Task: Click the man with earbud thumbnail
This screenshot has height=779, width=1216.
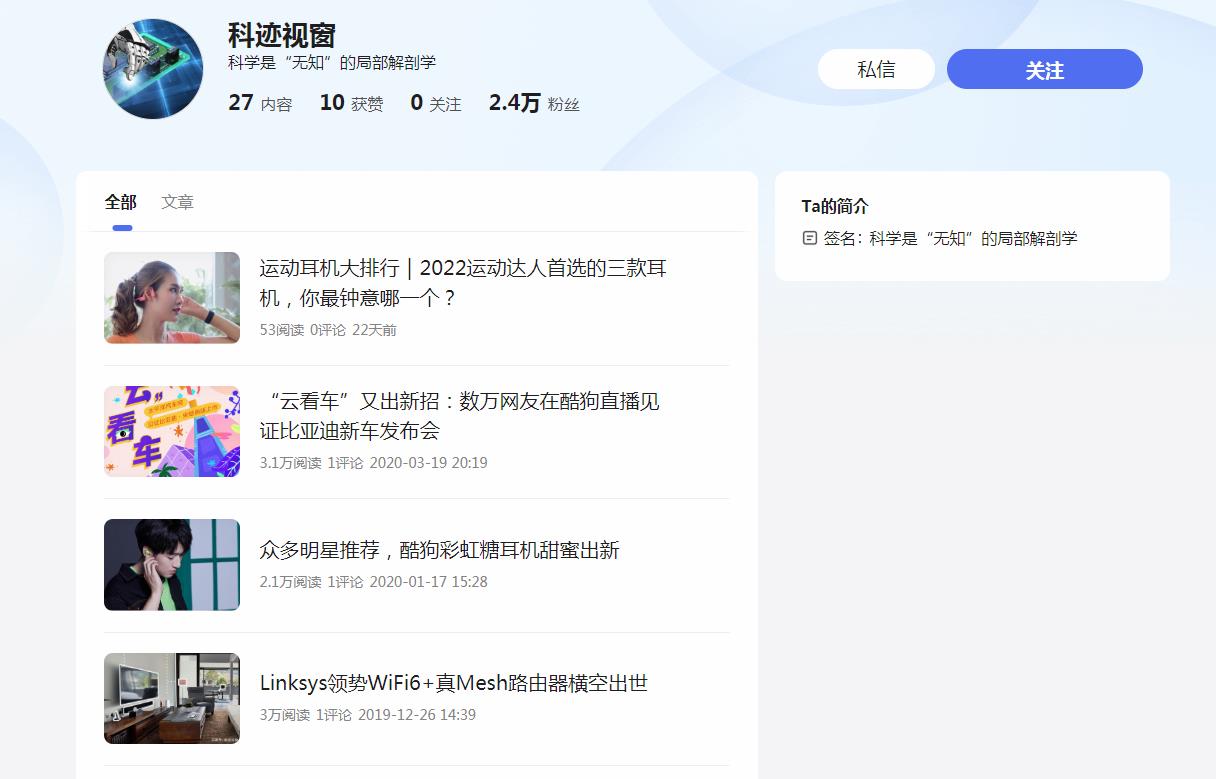Action: pos(172,565)
